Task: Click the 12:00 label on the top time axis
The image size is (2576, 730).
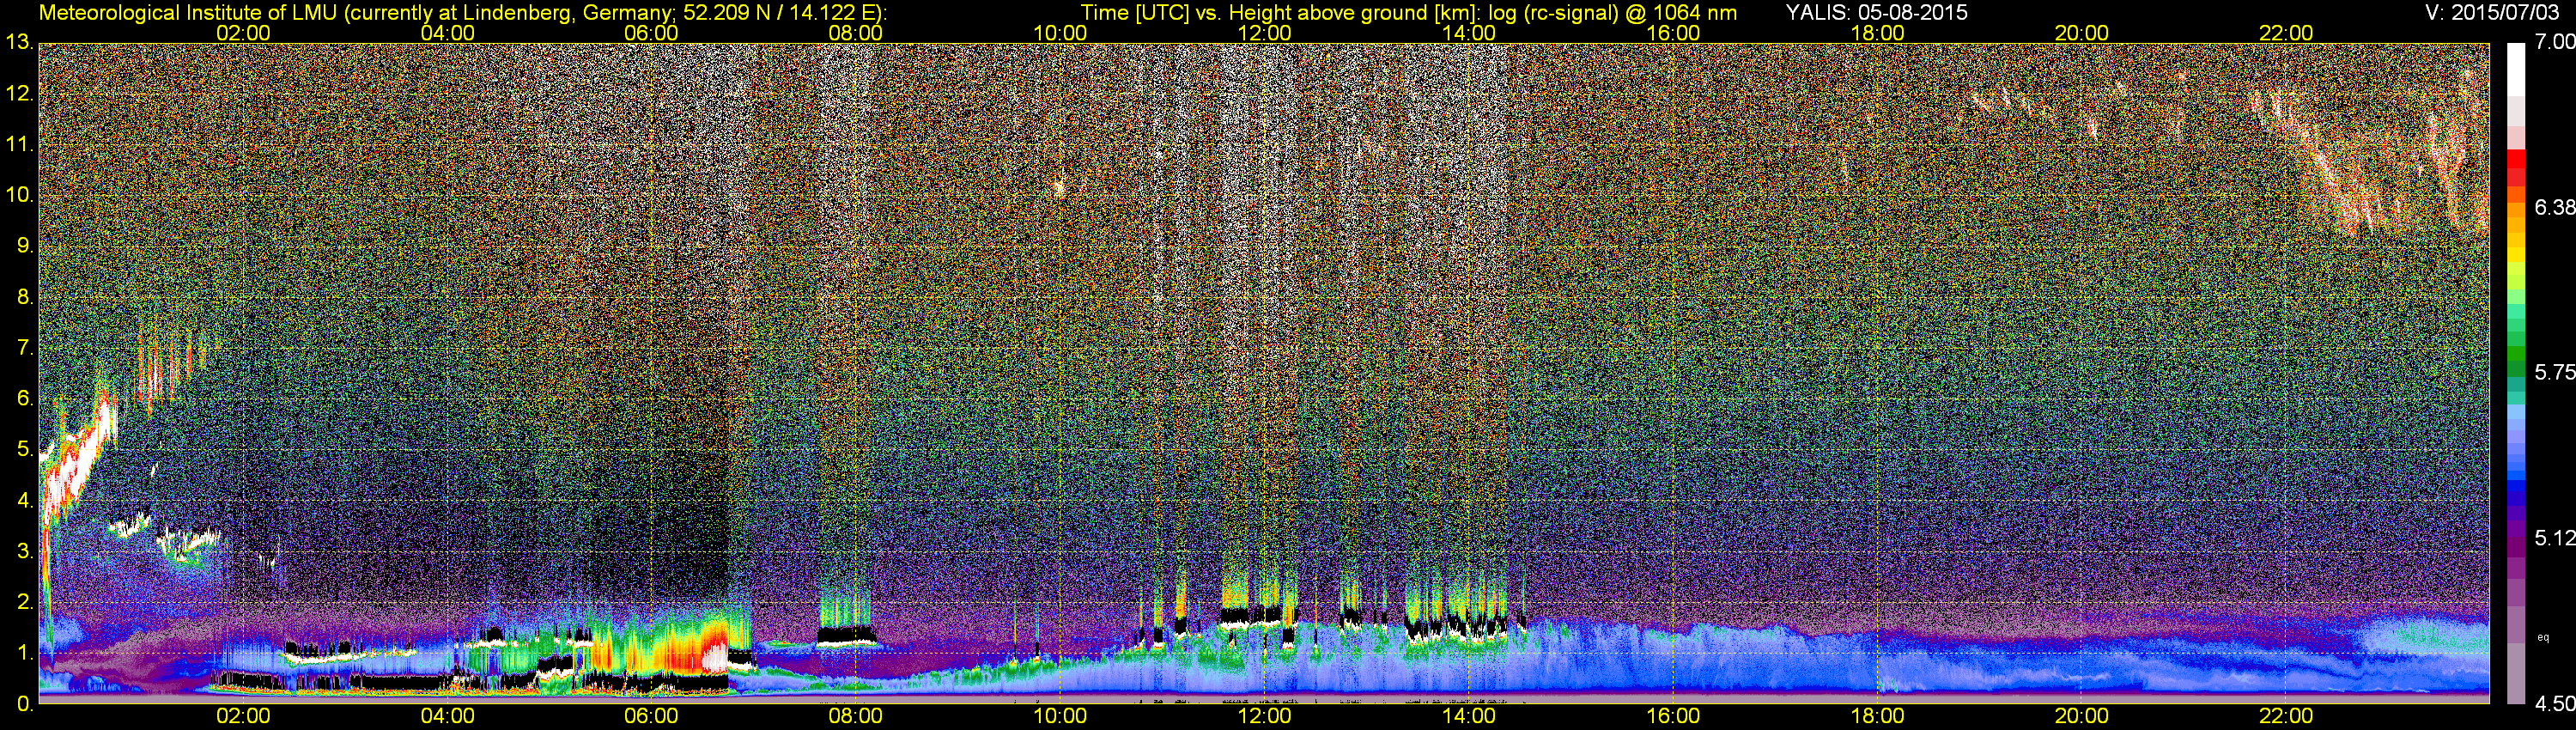Action: point(1264,33)
